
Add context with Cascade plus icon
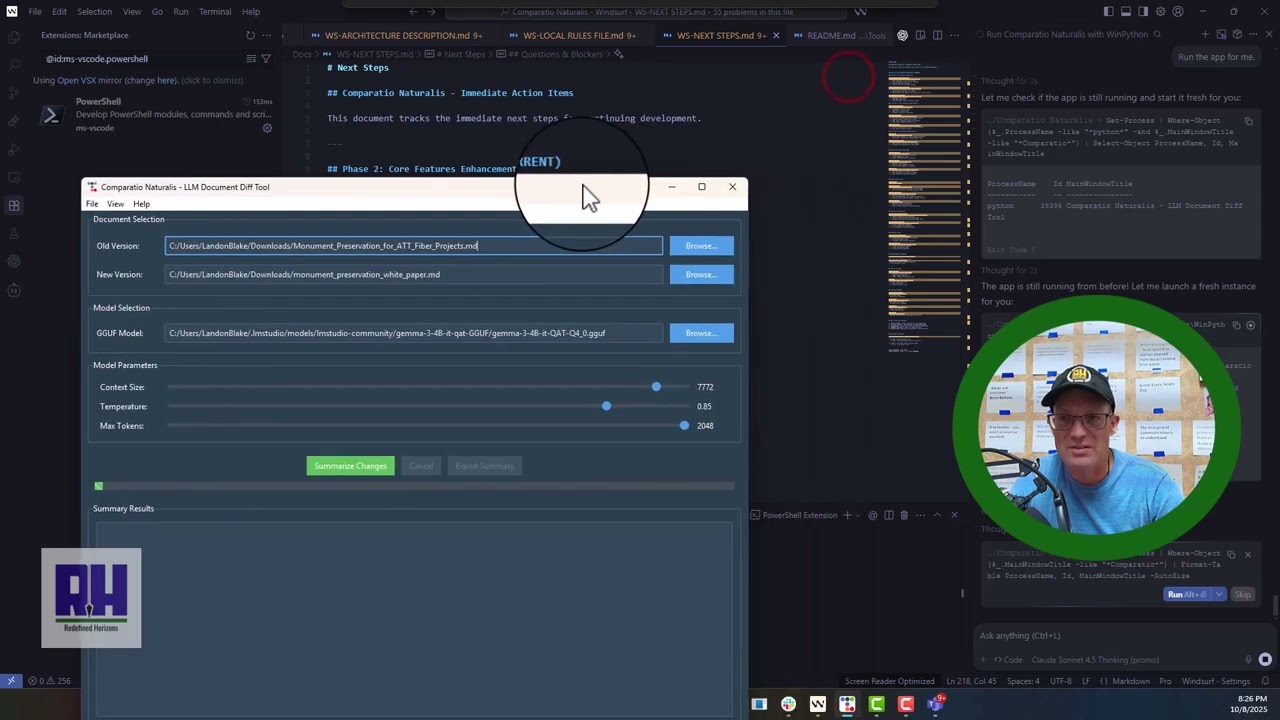click(985, 659)
